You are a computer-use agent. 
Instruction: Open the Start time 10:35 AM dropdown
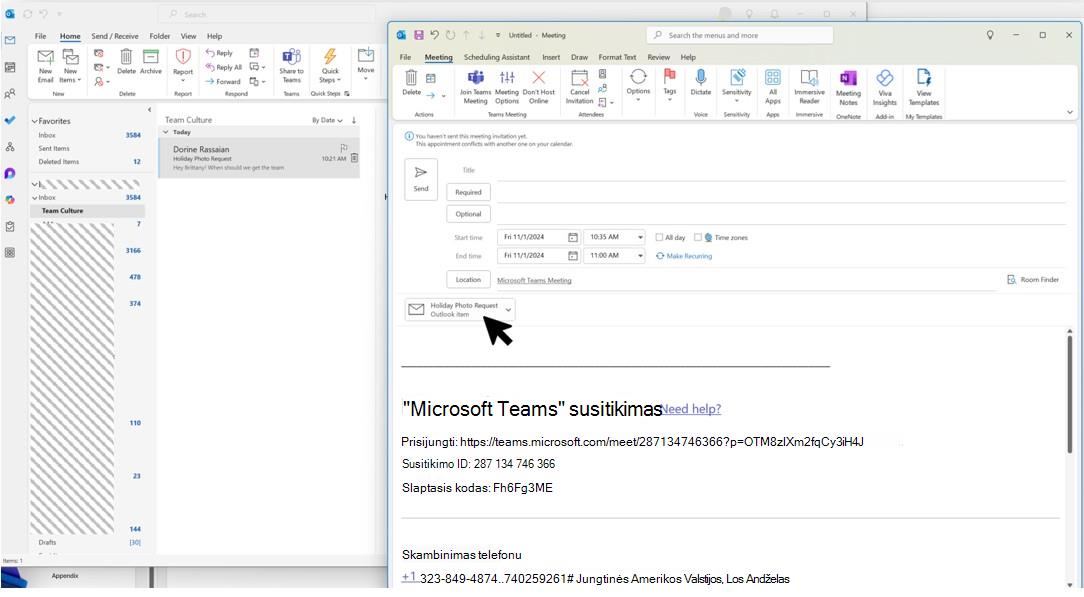[x=640, y=237]
